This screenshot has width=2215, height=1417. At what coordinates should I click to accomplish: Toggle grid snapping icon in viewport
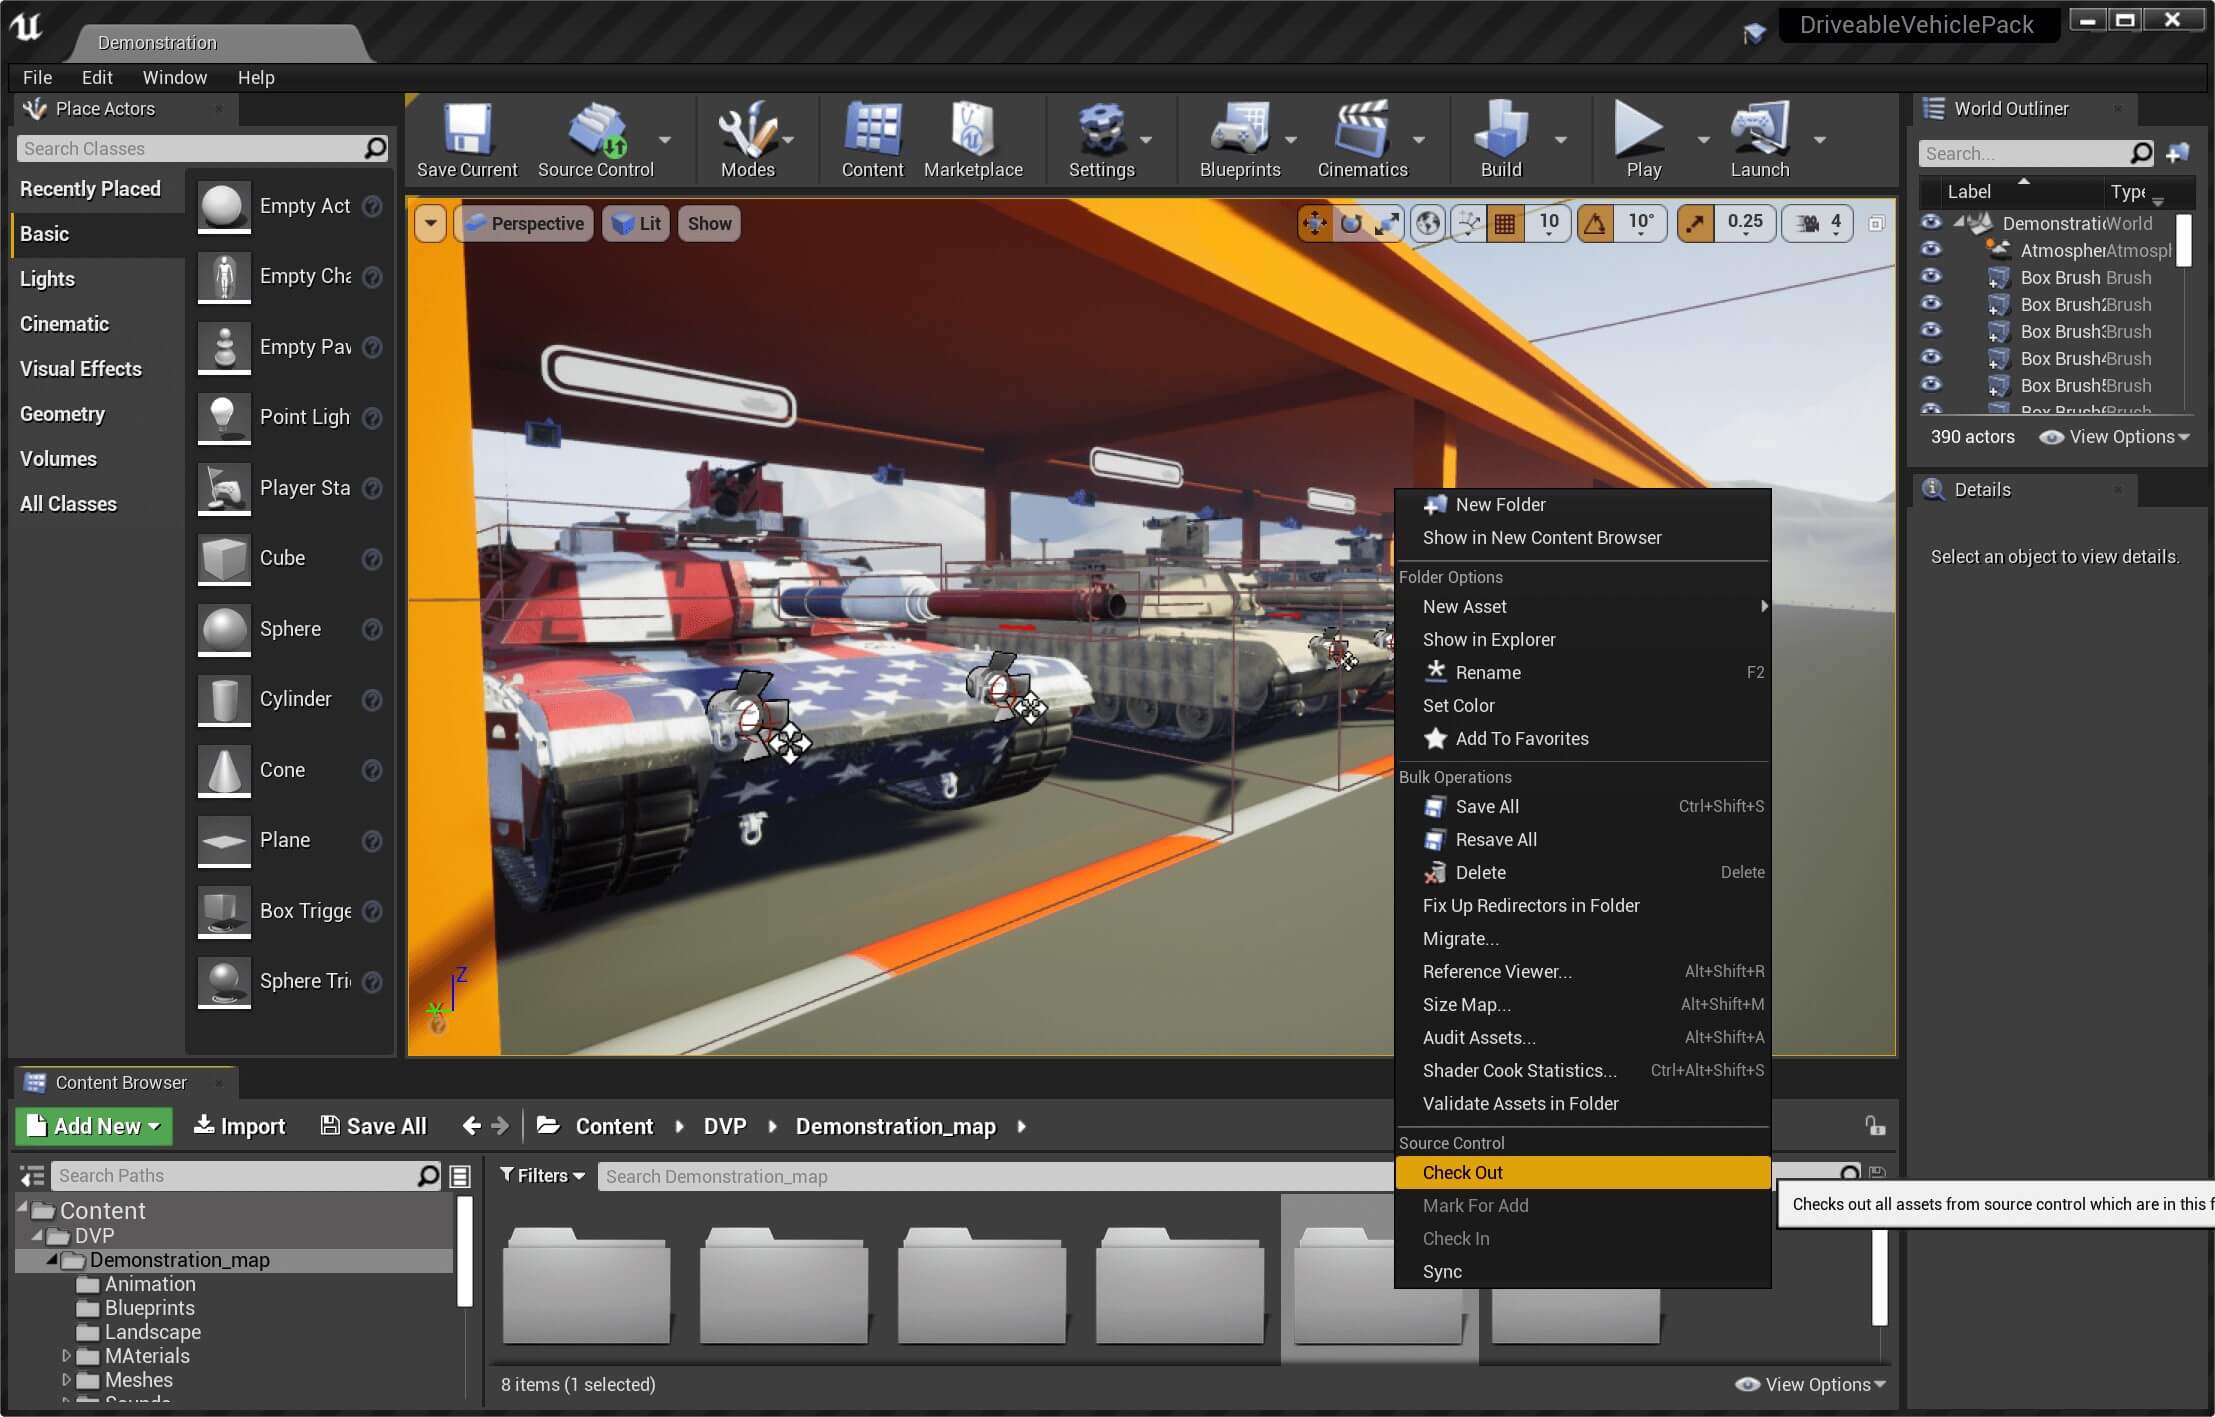pyautogui.click(x=1504, y=223)
